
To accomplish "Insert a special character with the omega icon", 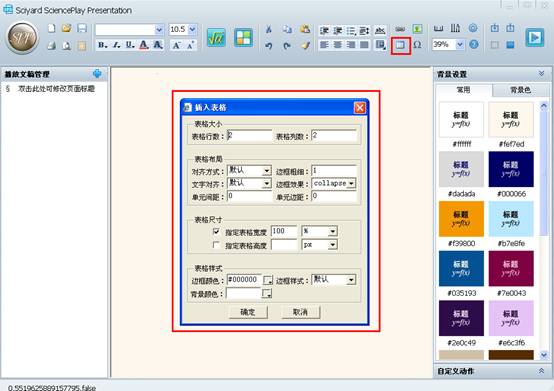I will pos(417,45).
